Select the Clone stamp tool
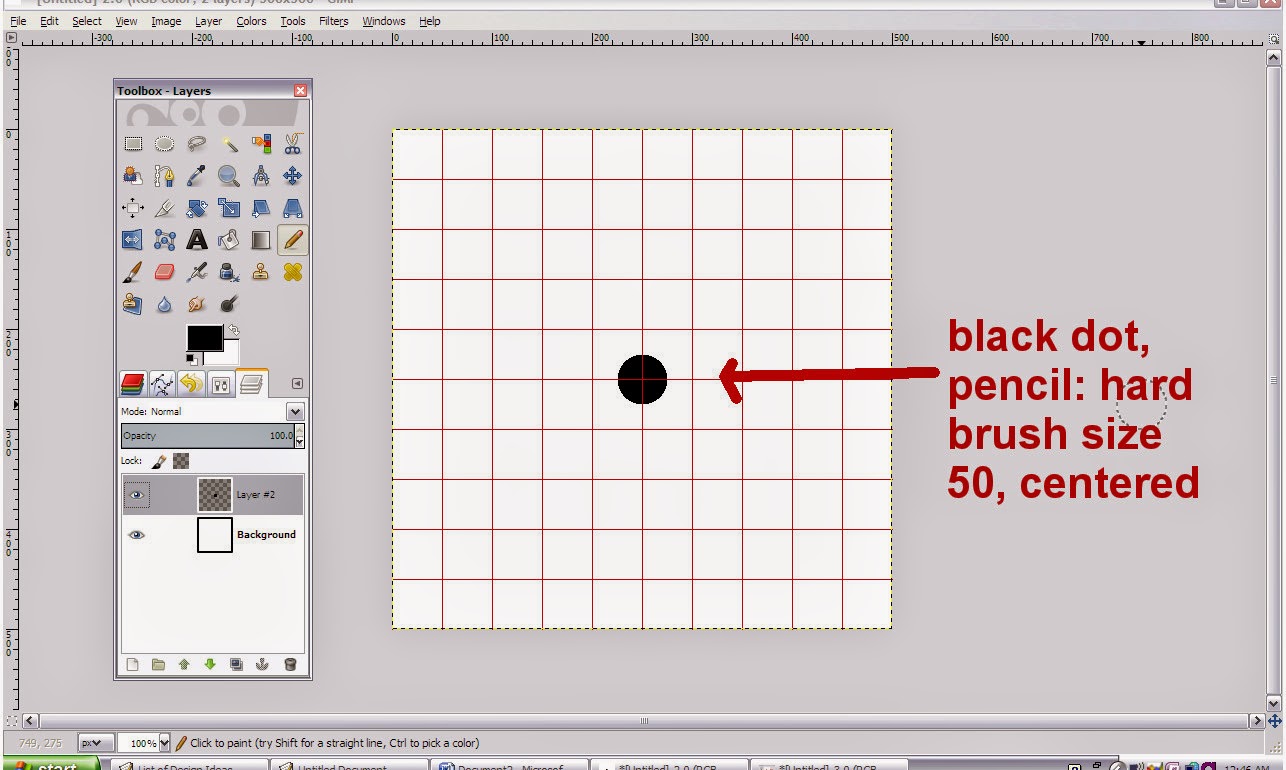The height and width of the screenshot is (770, 1286). 261,272
